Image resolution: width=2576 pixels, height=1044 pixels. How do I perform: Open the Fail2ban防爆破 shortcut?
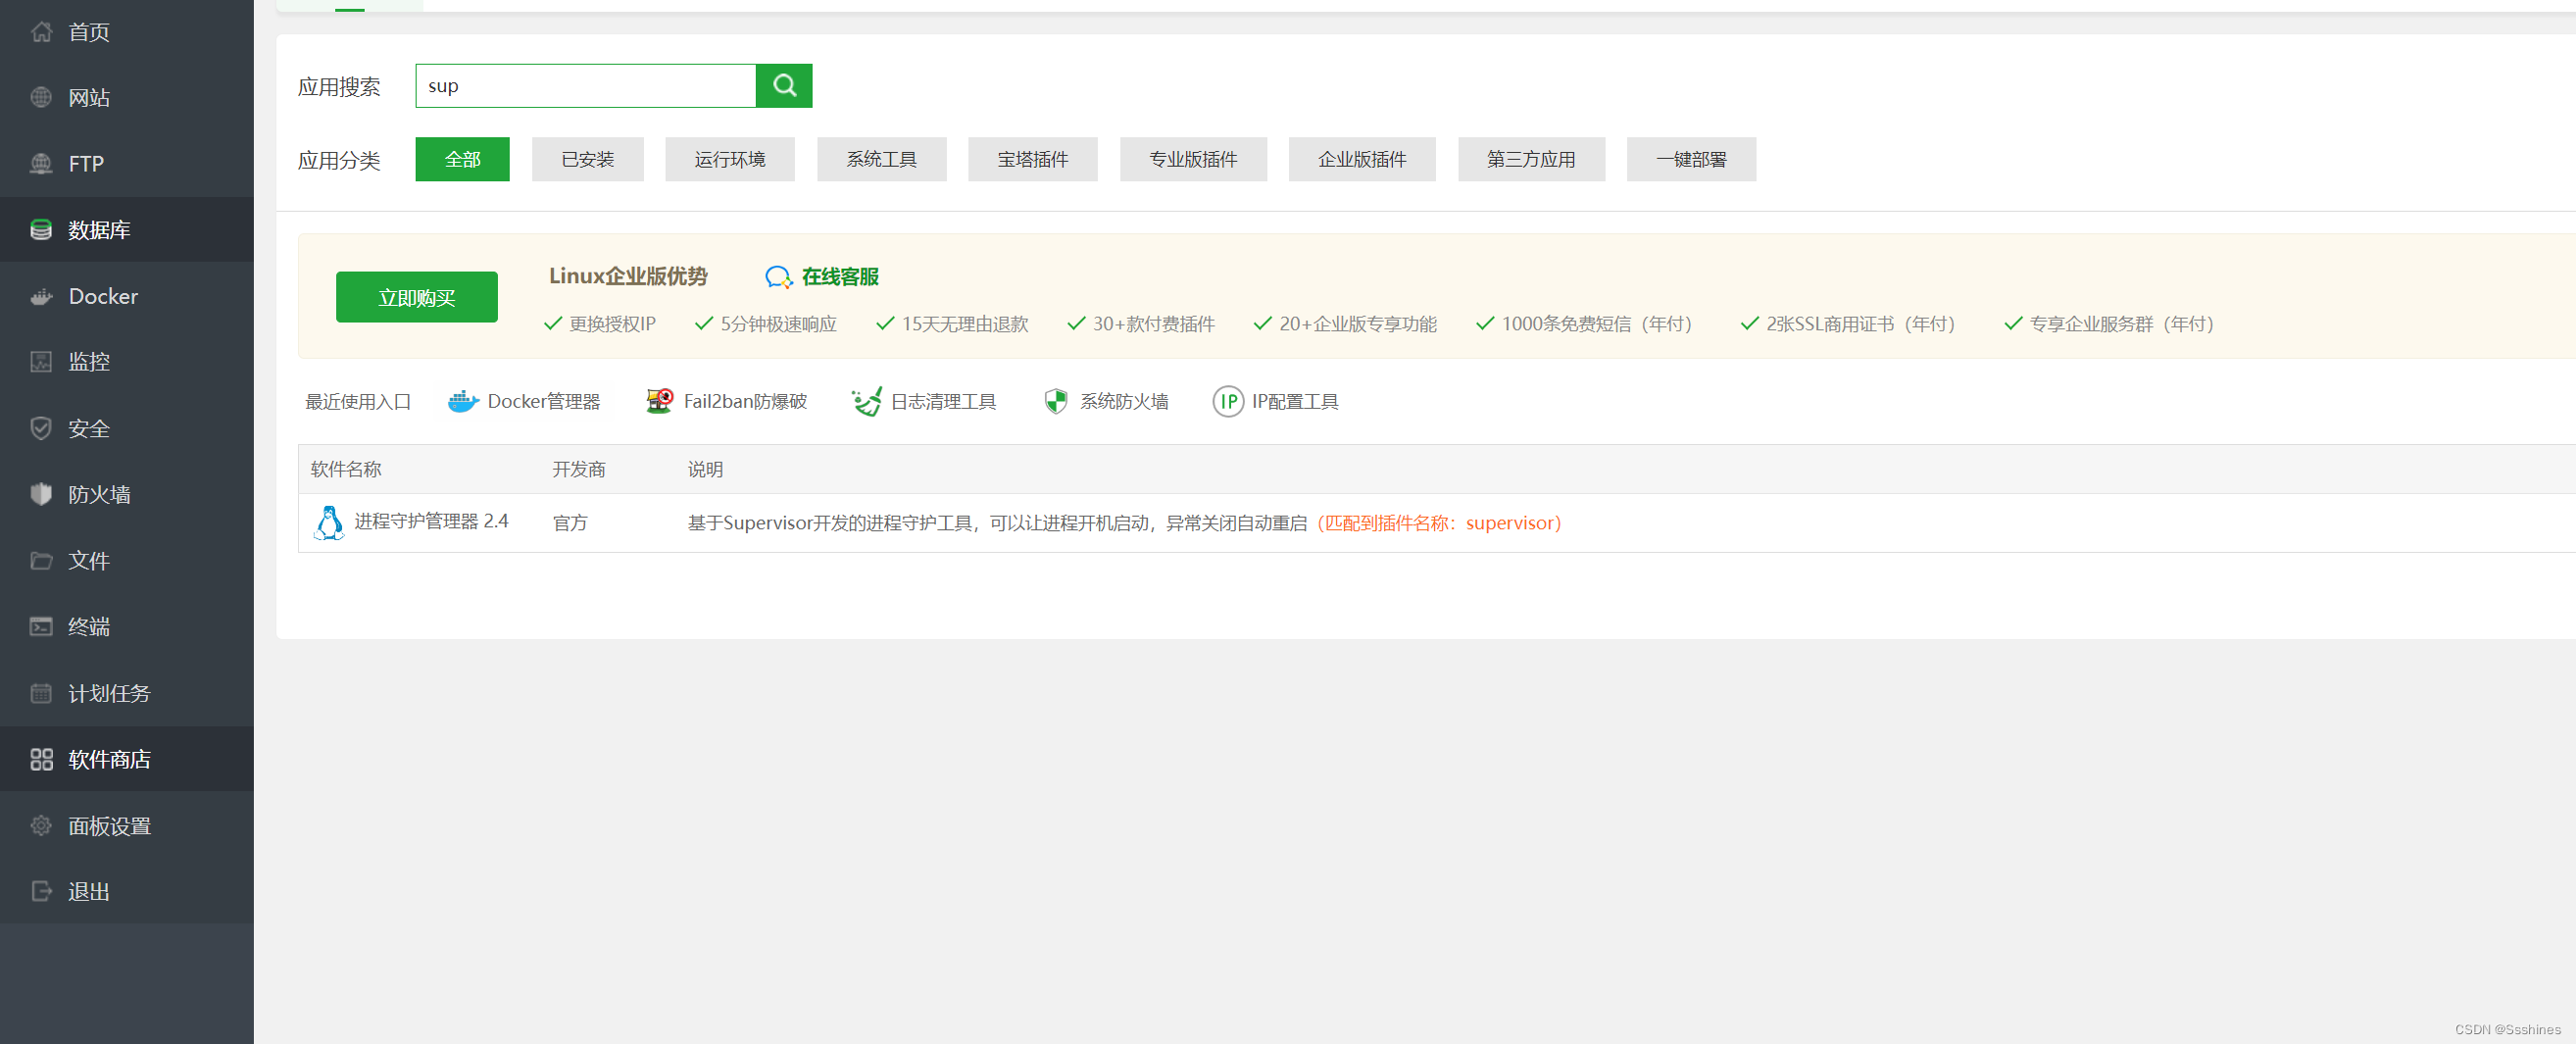(x=726, y=401)
